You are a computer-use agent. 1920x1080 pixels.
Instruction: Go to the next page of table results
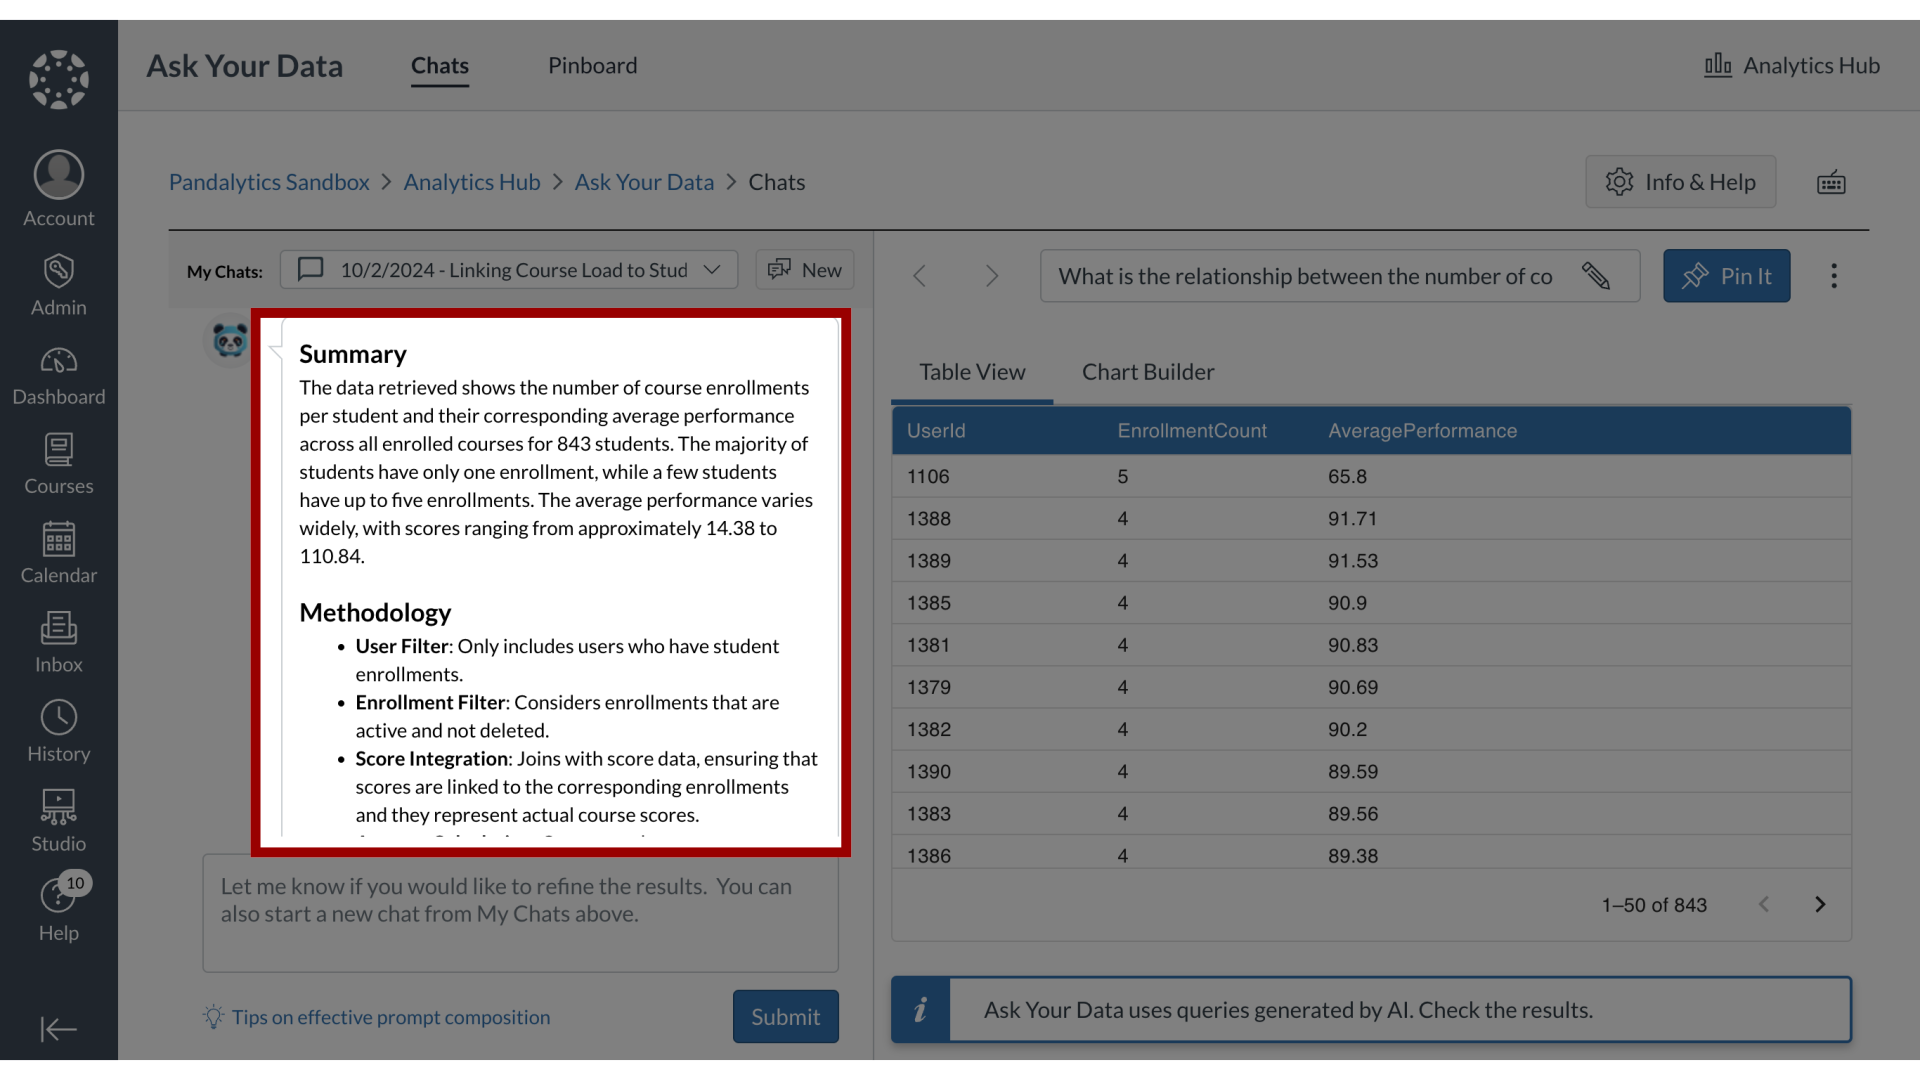(1820, 904)
